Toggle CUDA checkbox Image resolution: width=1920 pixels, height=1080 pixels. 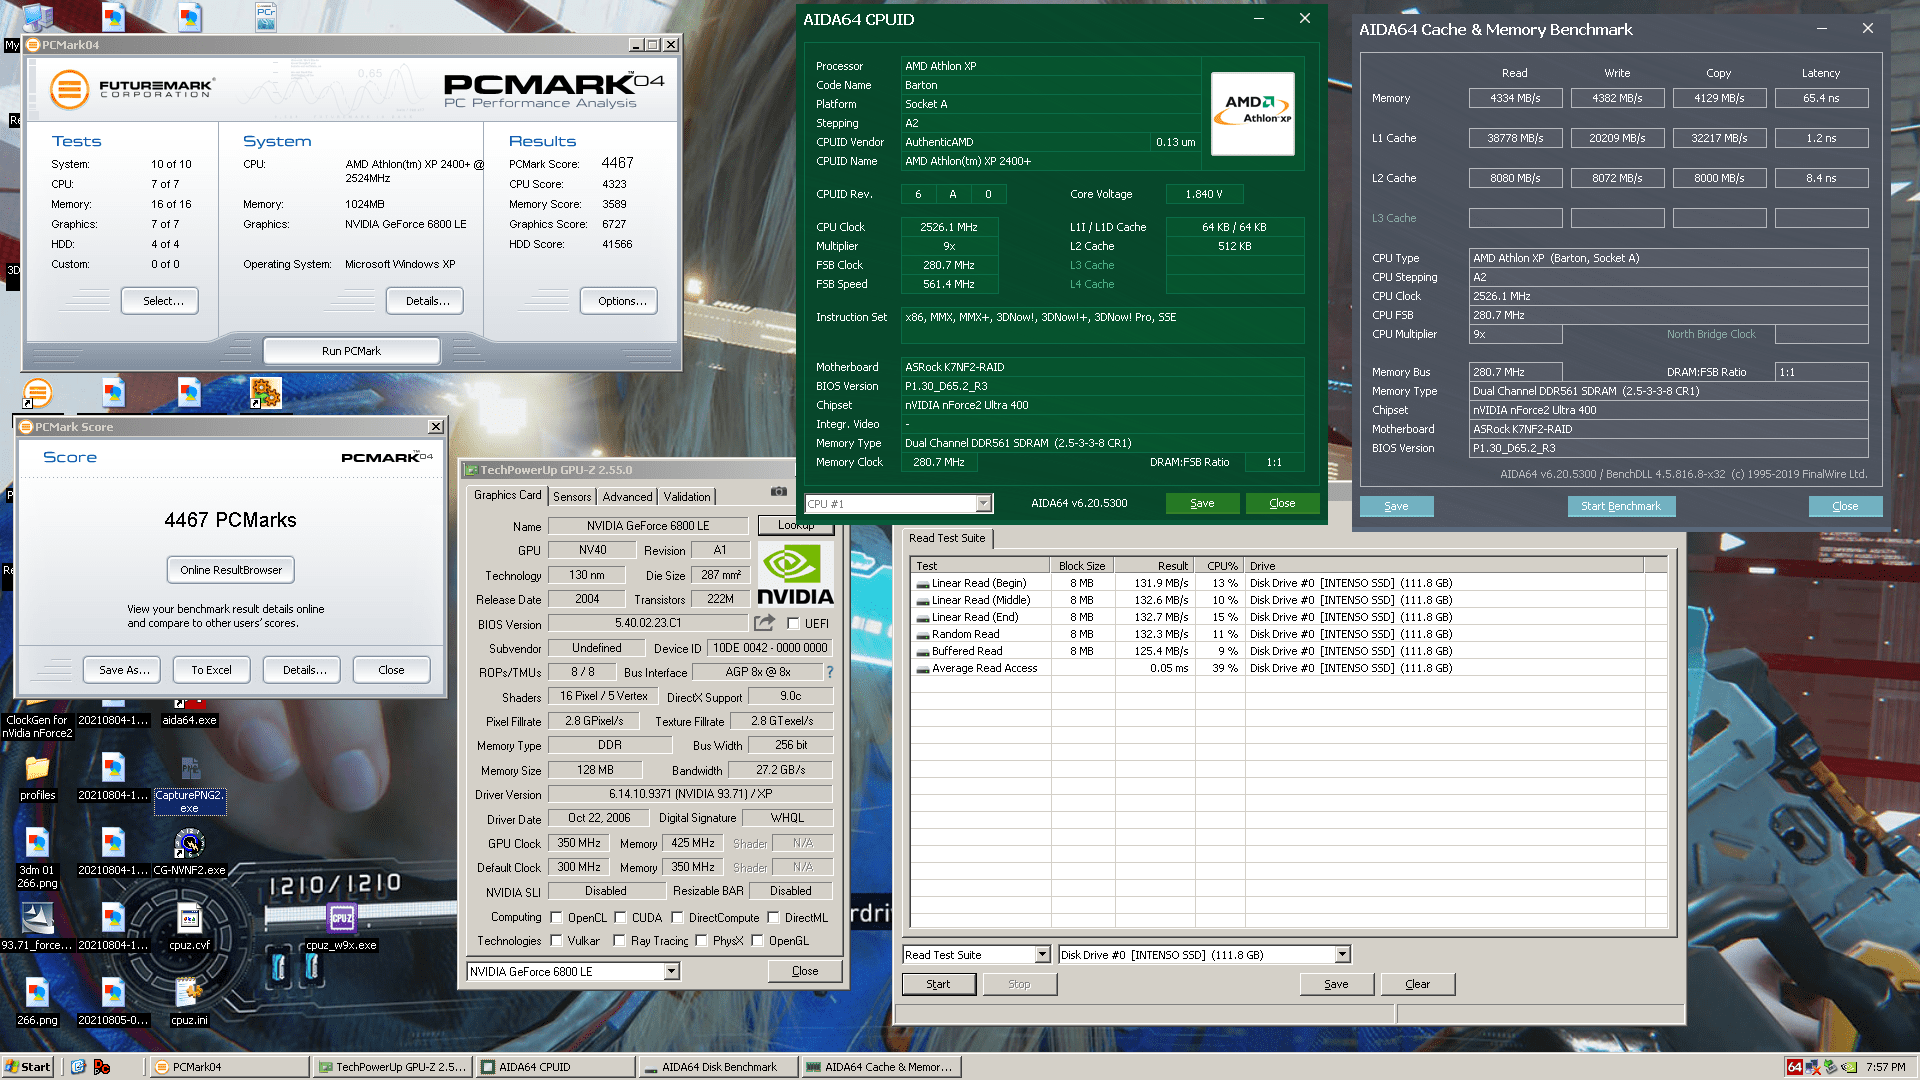(620, 917)
